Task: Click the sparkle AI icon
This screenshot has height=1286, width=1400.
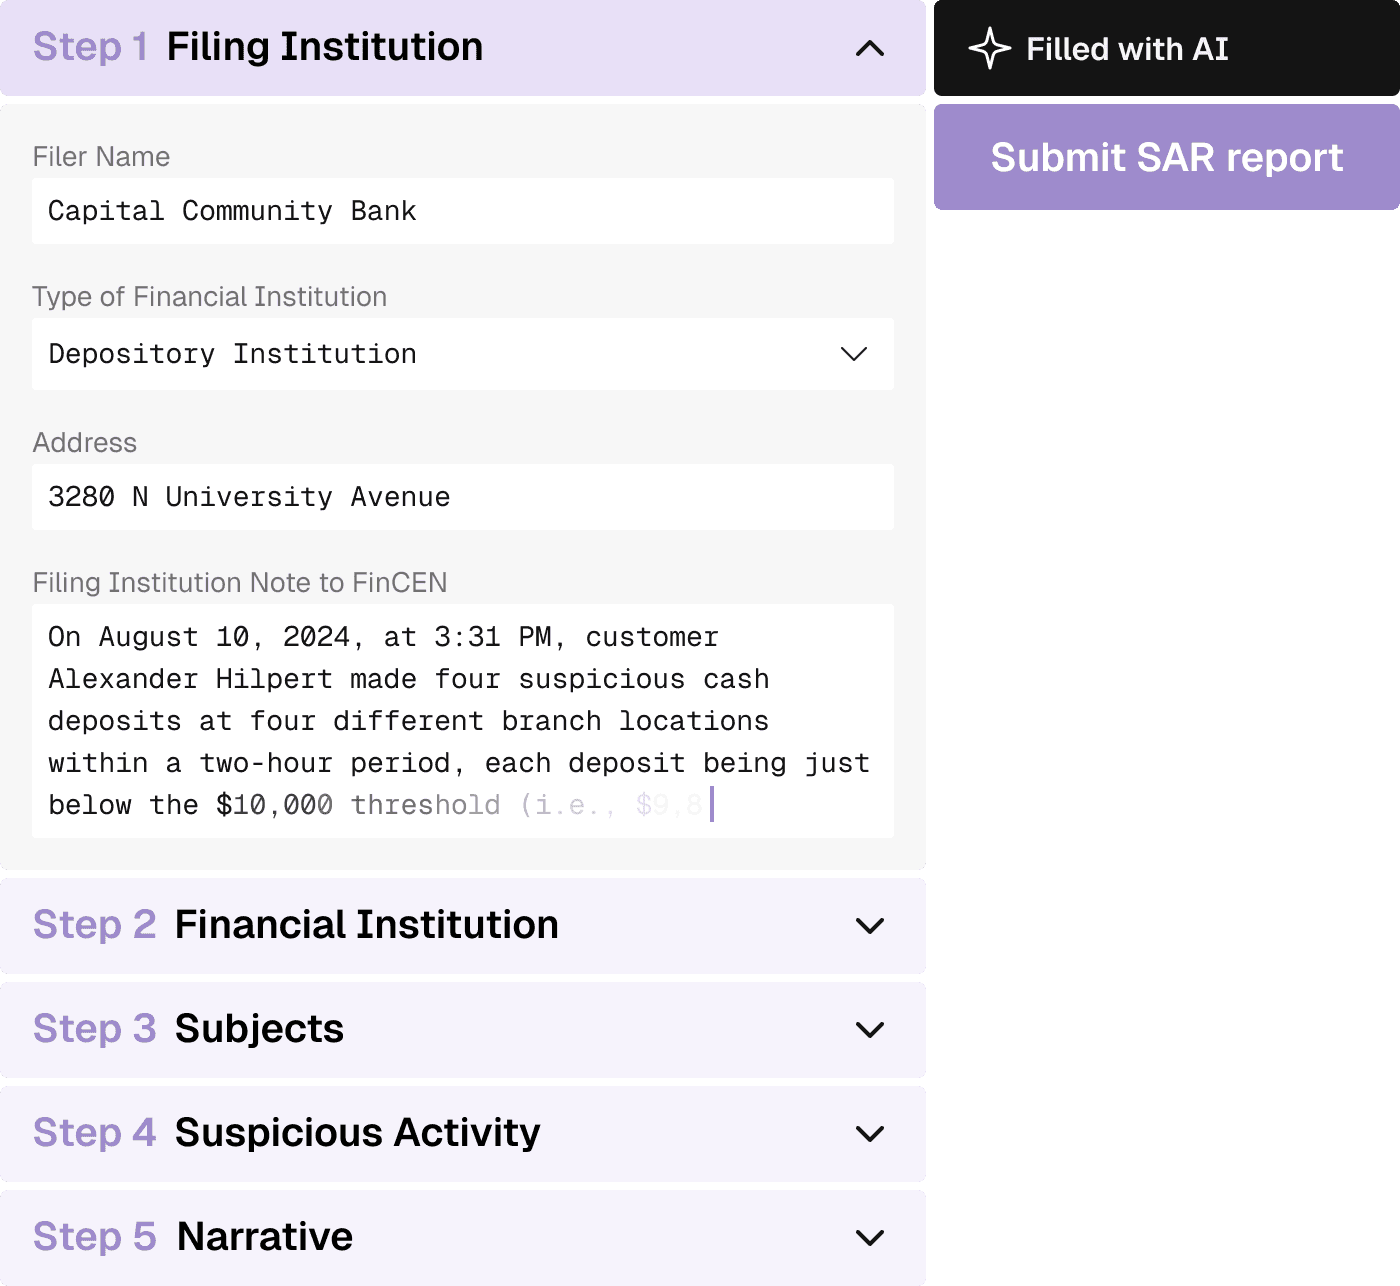Action: click(989, 49)
